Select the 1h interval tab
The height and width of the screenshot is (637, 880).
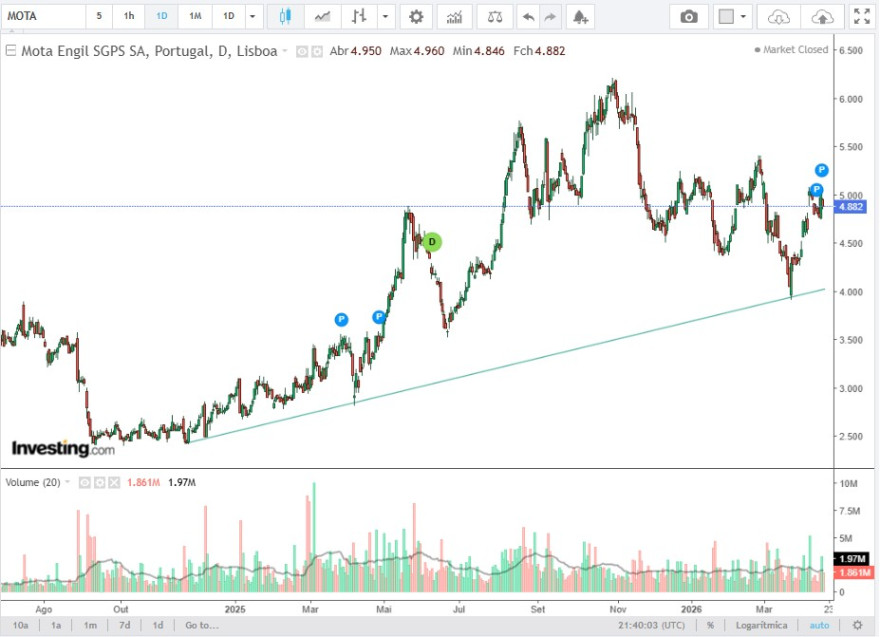click(129, 16)
